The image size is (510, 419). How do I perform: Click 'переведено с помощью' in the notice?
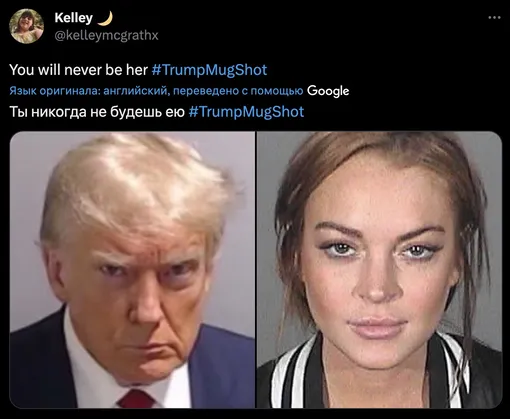click(x=238, y=91)
